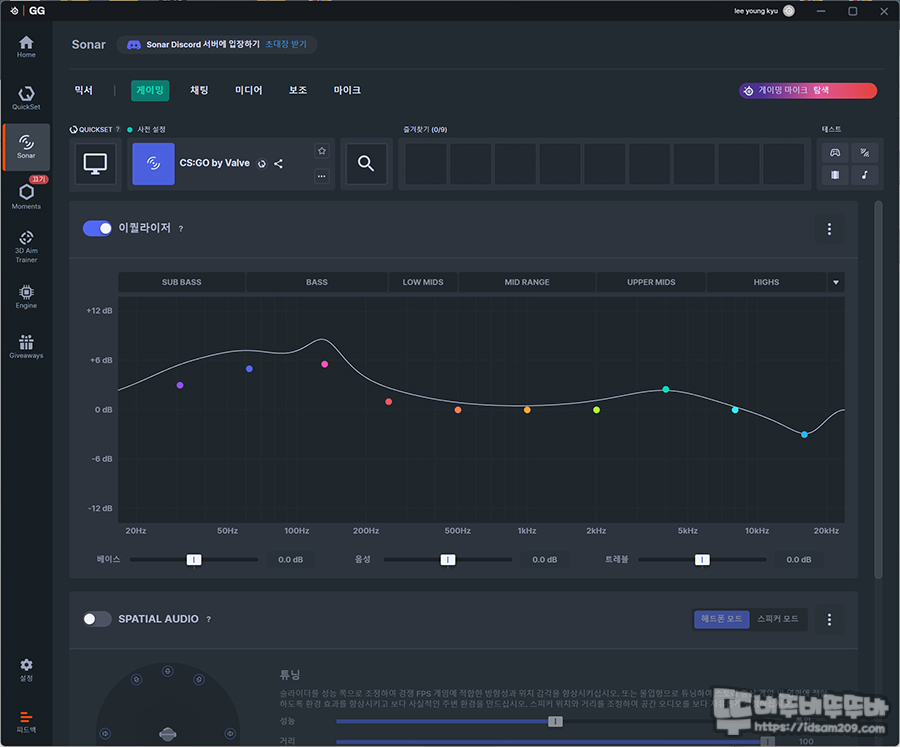Select the SUB BASS band
Viewport: 900px width, 747px height.
[181, 282]
